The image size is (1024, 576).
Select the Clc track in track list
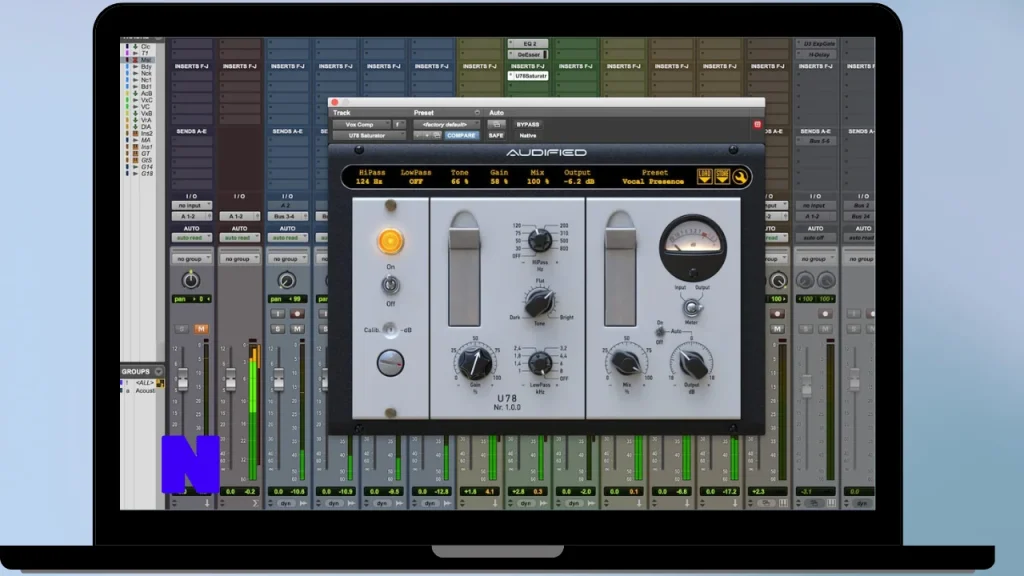[x=145, y=47]
